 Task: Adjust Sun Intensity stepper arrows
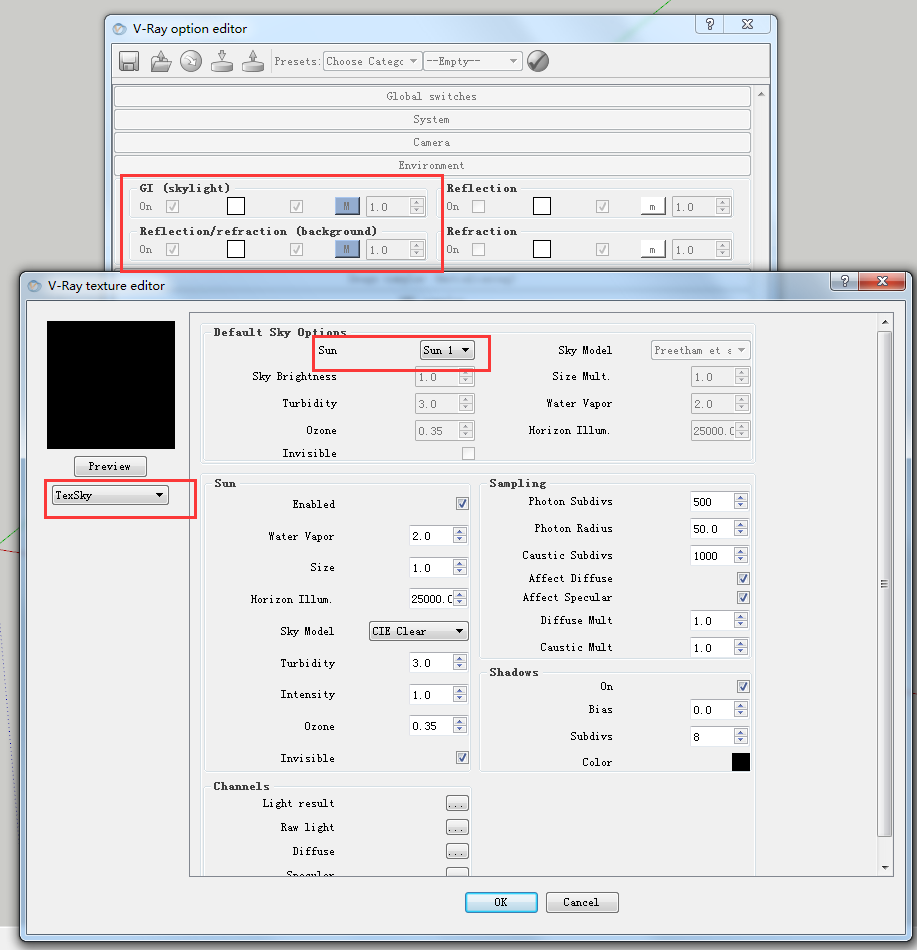(460, 694)
